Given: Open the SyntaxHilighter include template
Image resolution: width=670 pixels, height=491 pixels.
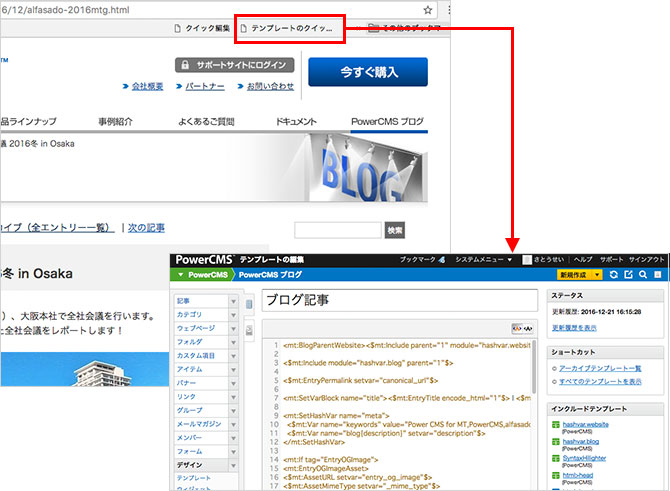Looking at the screenshot, I should [584, 458].
